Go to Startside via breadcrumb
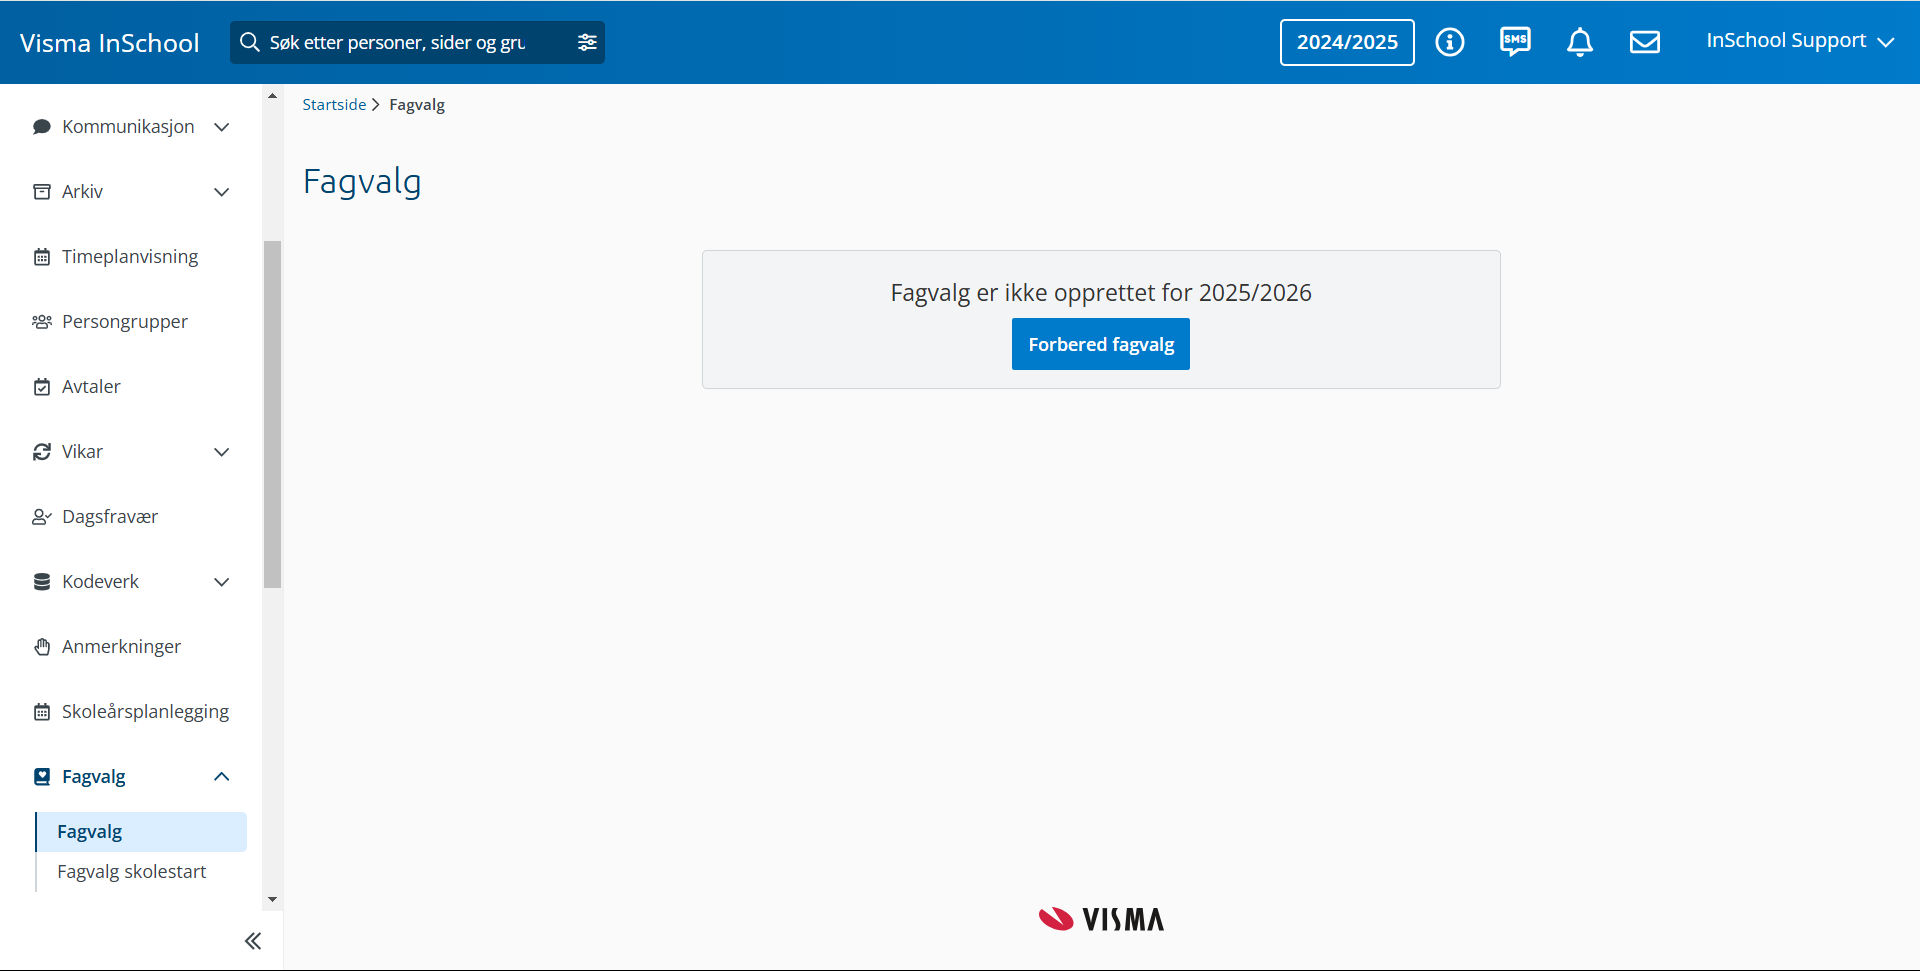Image resolution: width=1920 pixels, height=971 pixels. tap(334, 105)
